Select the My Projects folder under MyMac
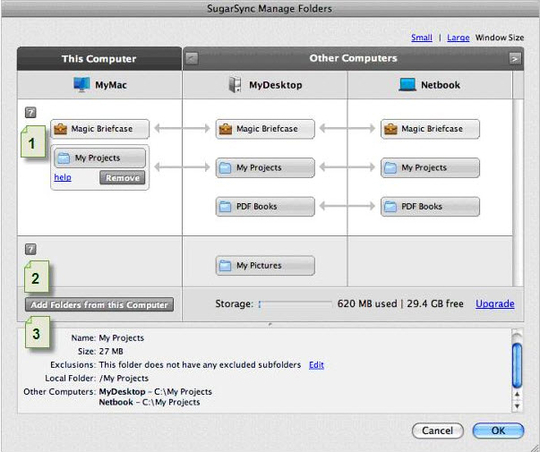Viewport: 540px width, 452px height. (100, 158)
